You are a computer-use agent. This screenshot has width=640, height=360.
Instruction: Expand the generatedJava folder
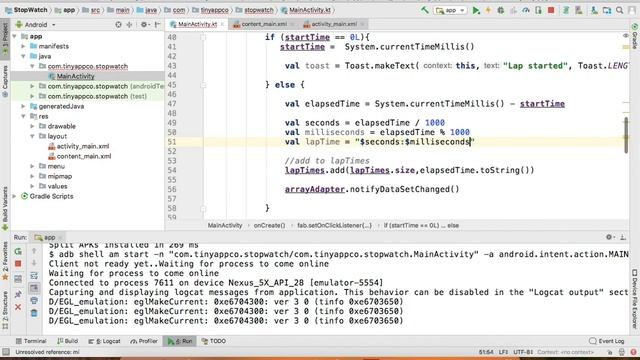click(24, 106)
